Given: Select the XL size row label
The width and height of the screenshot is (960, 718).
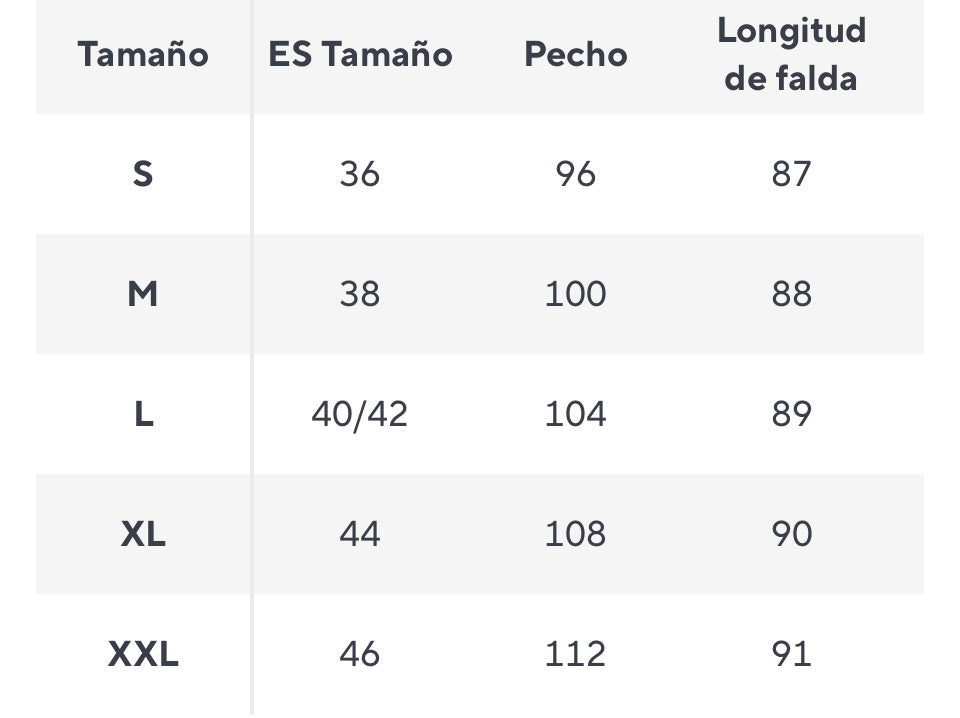Looking at the screenshot, I should coord(143,534).
